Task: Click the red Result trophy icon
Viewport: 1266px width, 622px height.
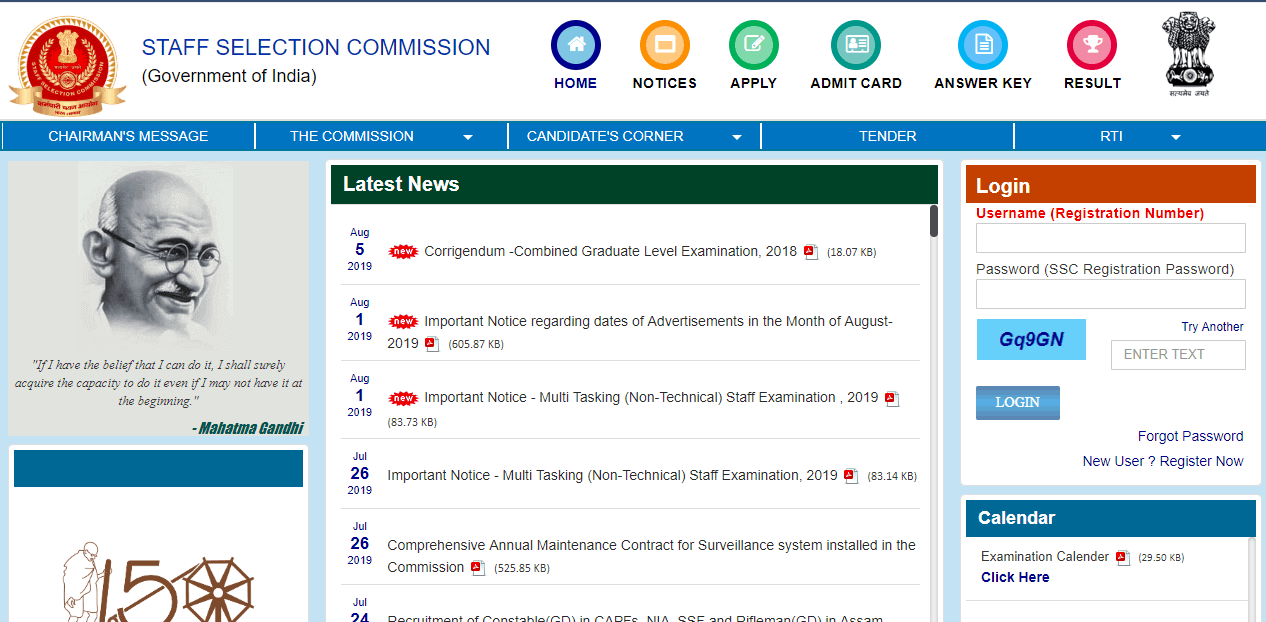Action: (1092, 45)
